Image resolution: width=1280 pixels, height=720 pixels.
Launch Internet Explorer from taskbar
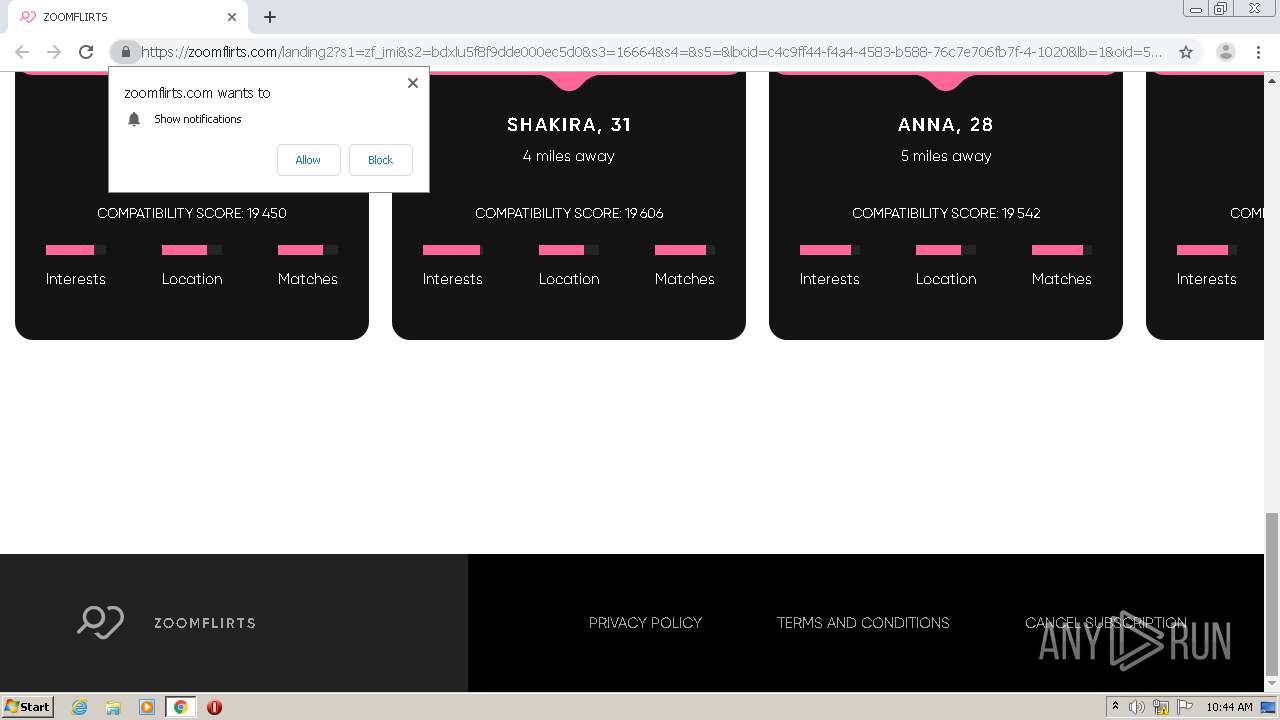click(x=79, y=707)
